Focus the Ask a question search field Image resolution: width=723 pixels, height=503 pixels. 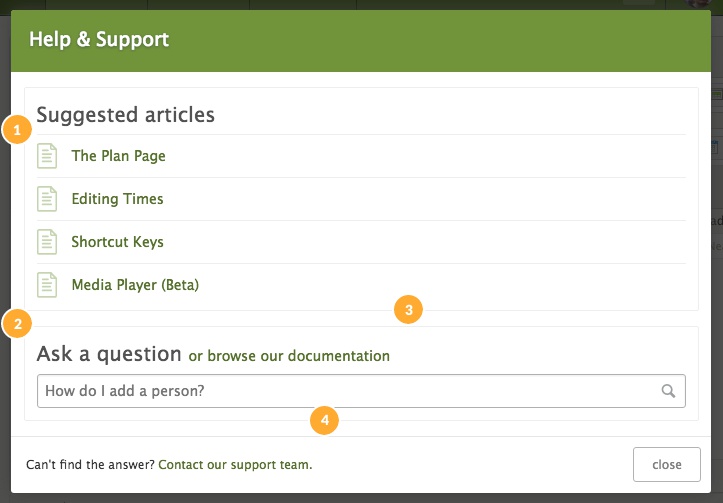coord(361,391)
